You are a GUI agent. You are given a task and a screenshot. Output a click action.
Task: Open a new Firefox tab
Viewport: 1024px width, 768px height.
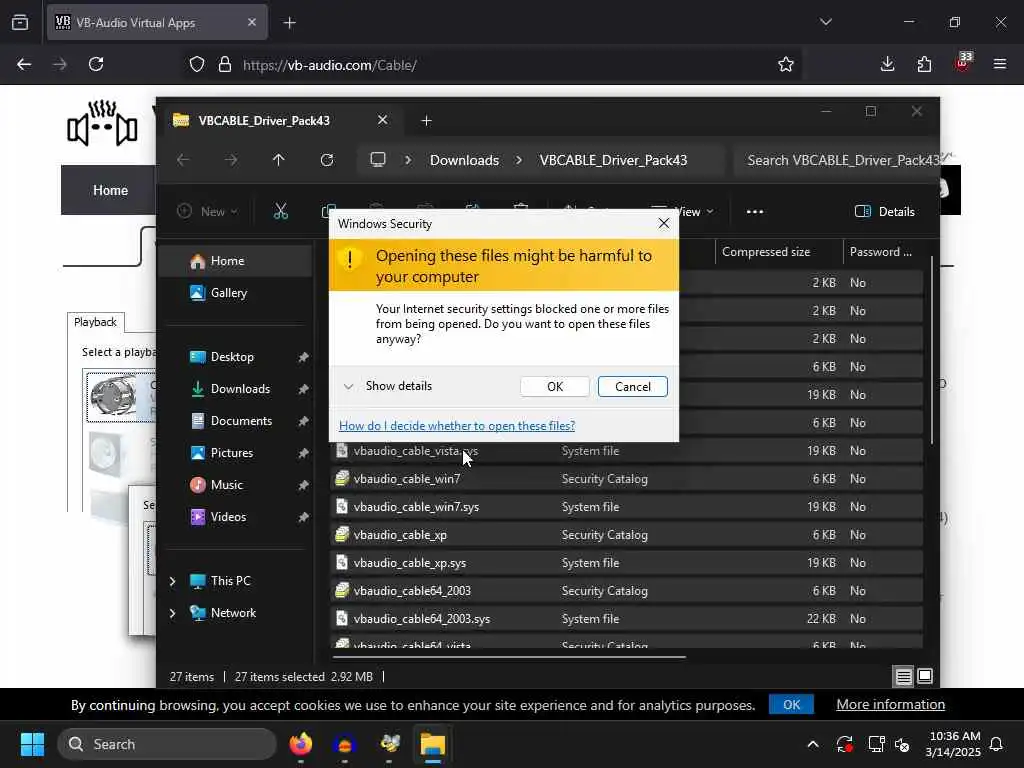tap(289, 23)
